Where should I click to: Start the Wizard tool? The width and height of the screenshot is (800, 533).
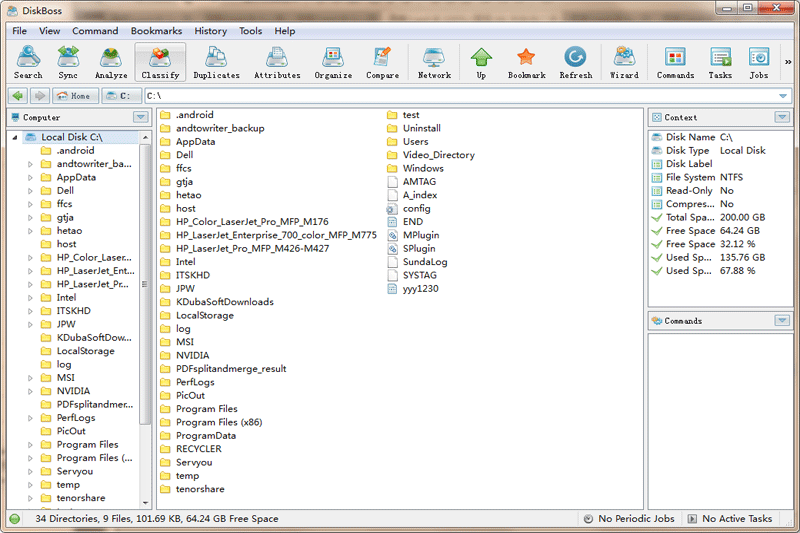point(624,62)
